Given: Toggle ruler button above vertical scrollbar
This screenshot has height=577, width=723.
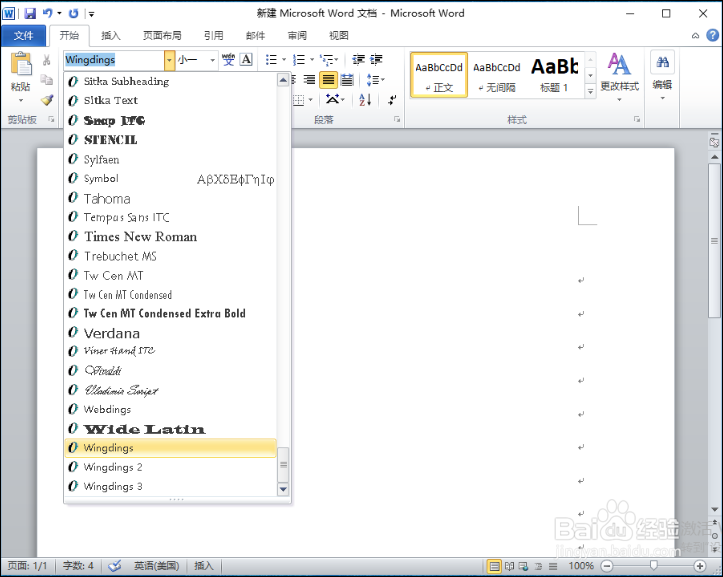Looking at the screenshot, I should click(714, 142).
